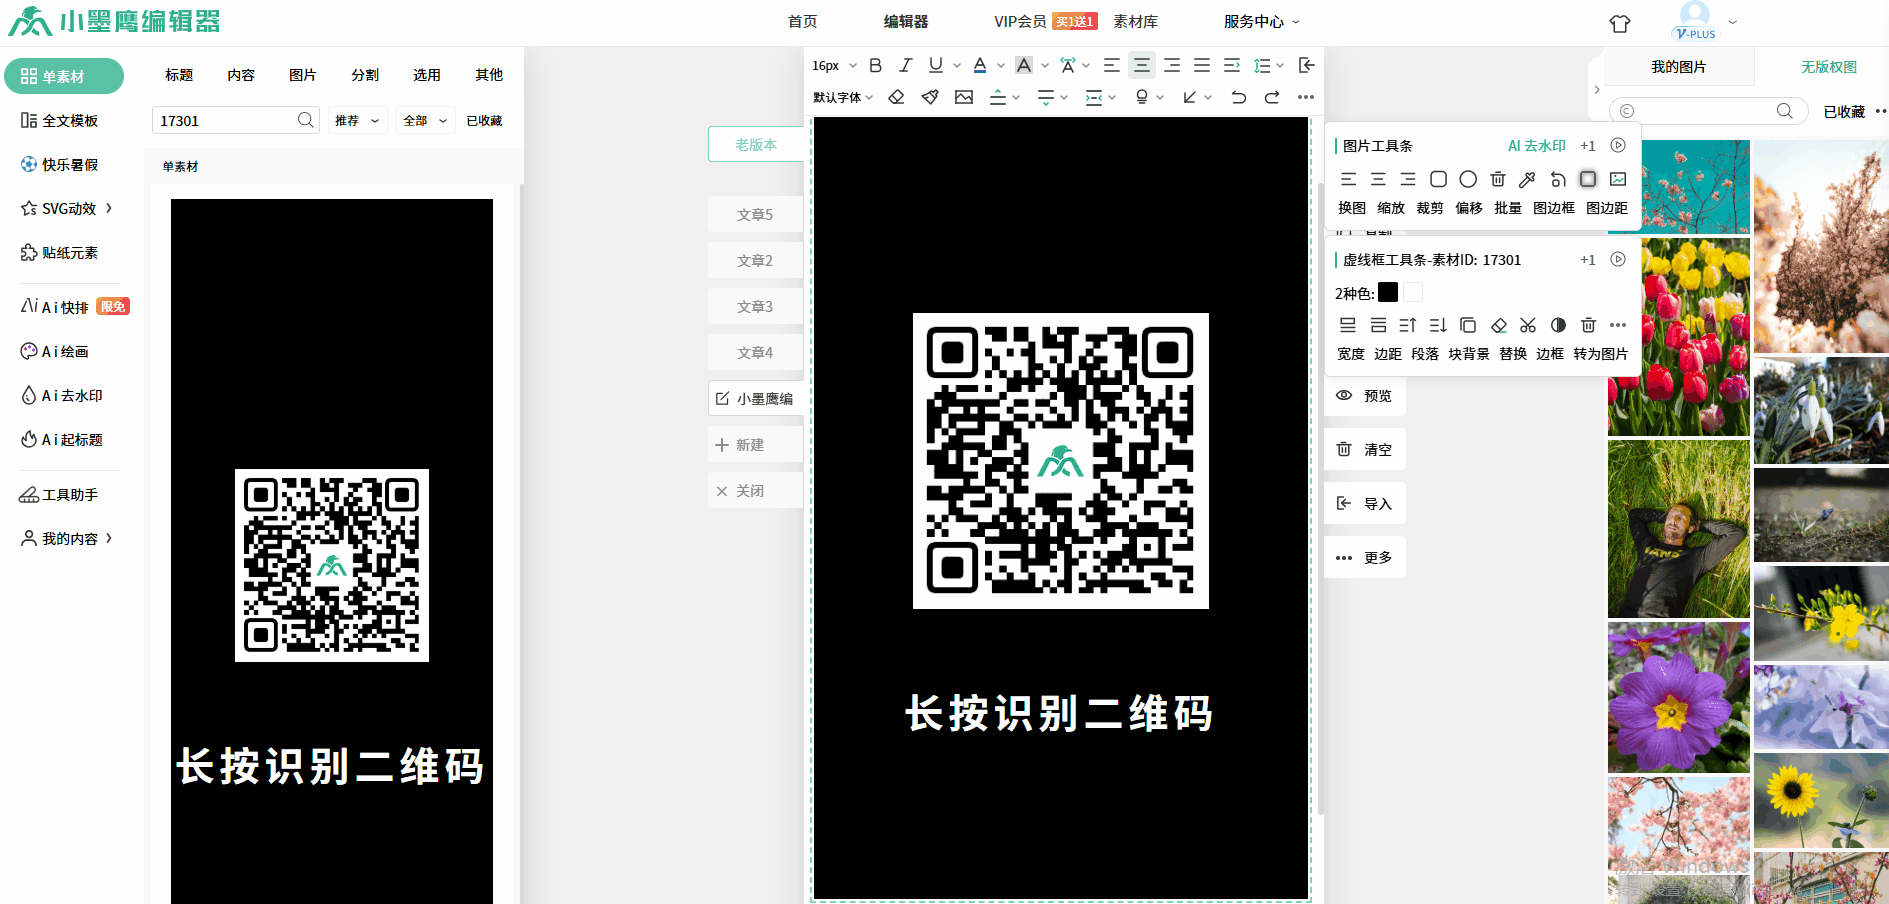Justify text on both sides
1889x904 pixels.
tap(1202, 65)
